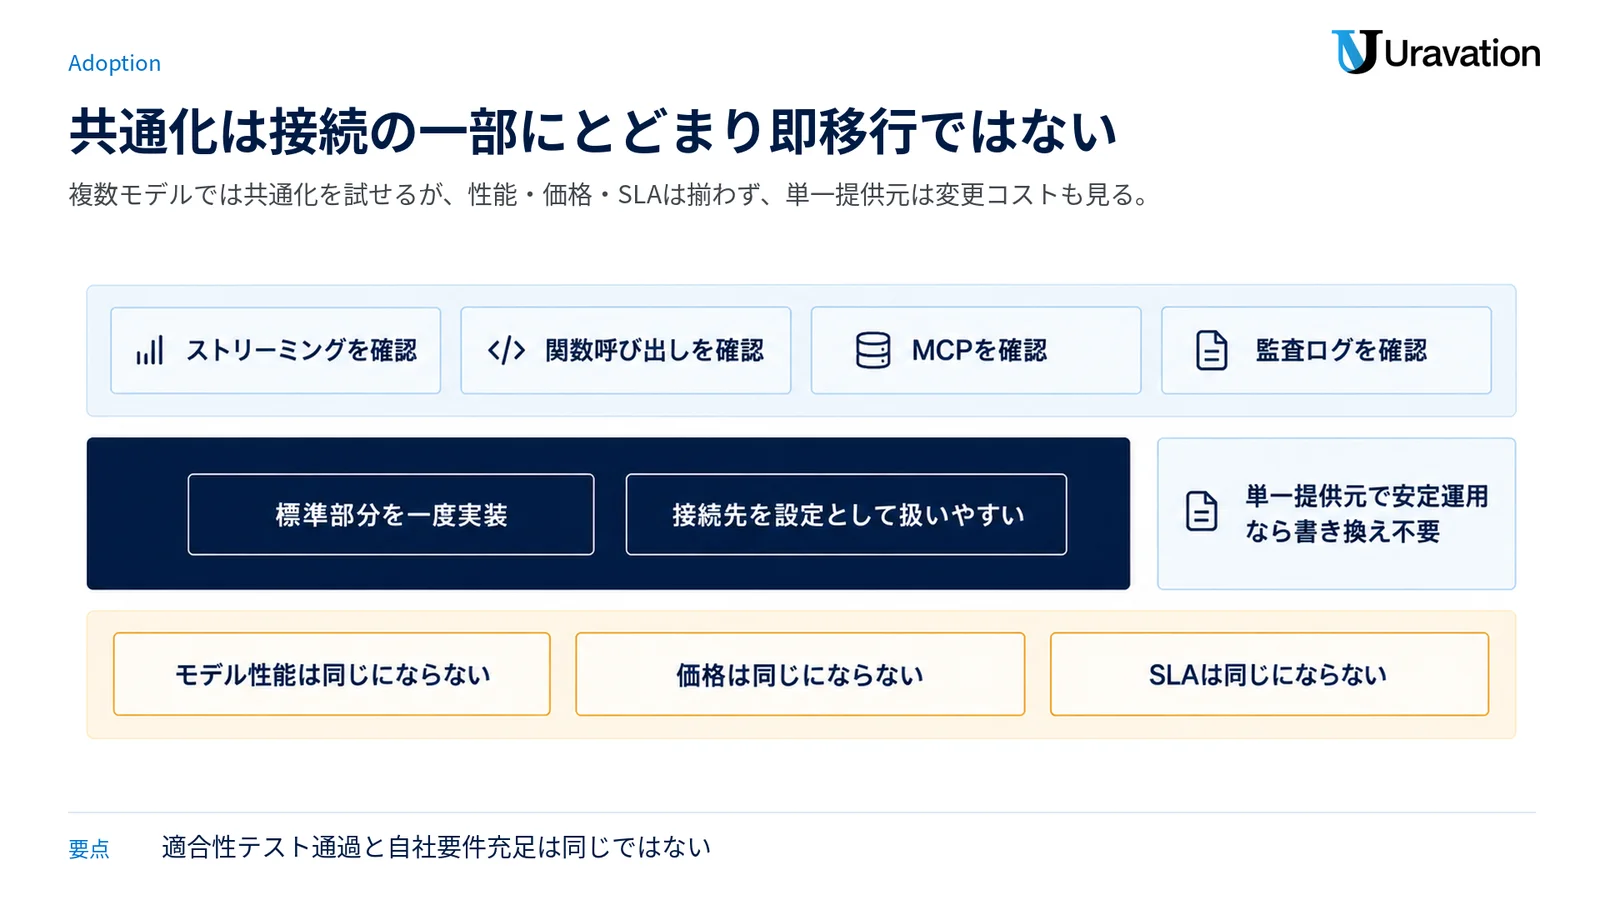1600x900 pixels.
Task: Click the 要点 label at the bottom
Action: point(89,849)
